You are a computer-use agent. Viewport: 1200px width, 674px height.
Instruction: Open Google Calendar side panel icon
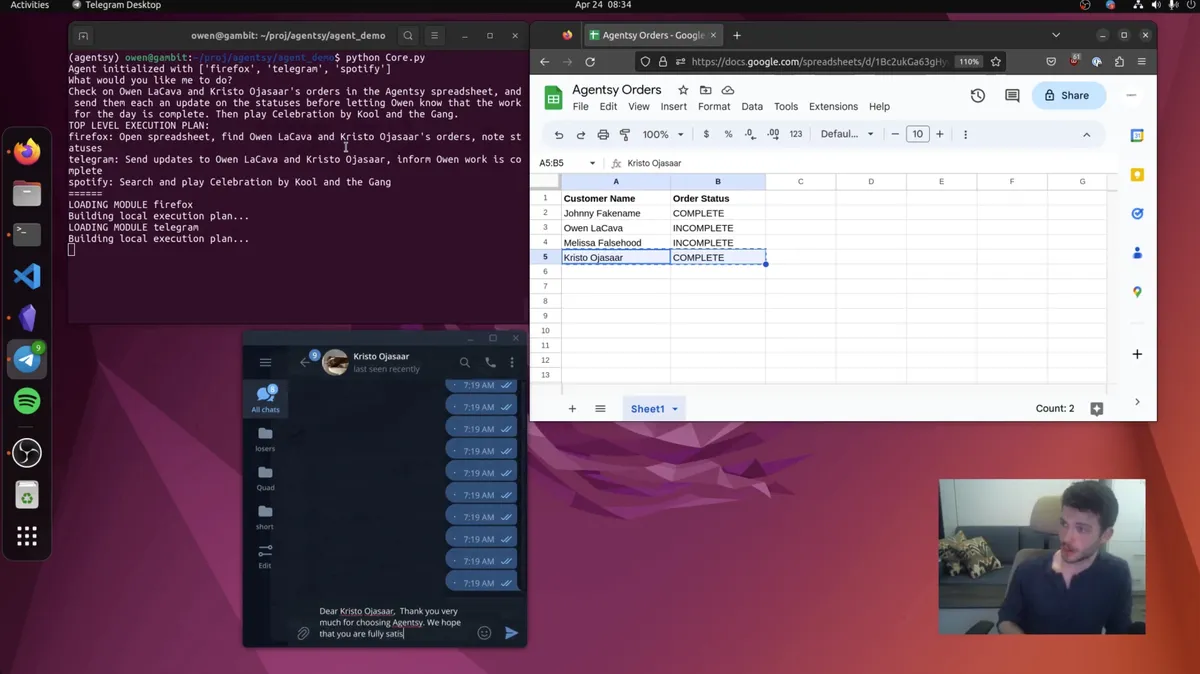1137,135
